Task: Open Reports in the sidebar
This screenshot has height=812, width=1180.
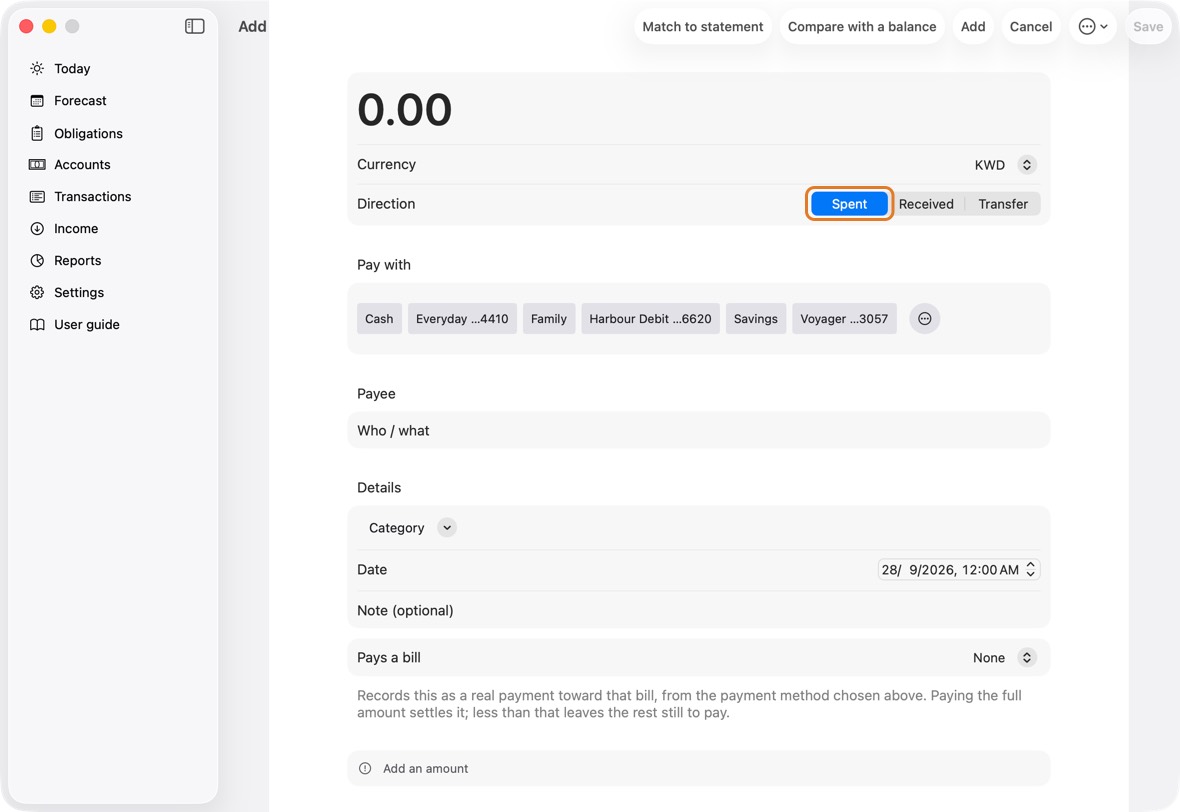Action: click(78, 260)
